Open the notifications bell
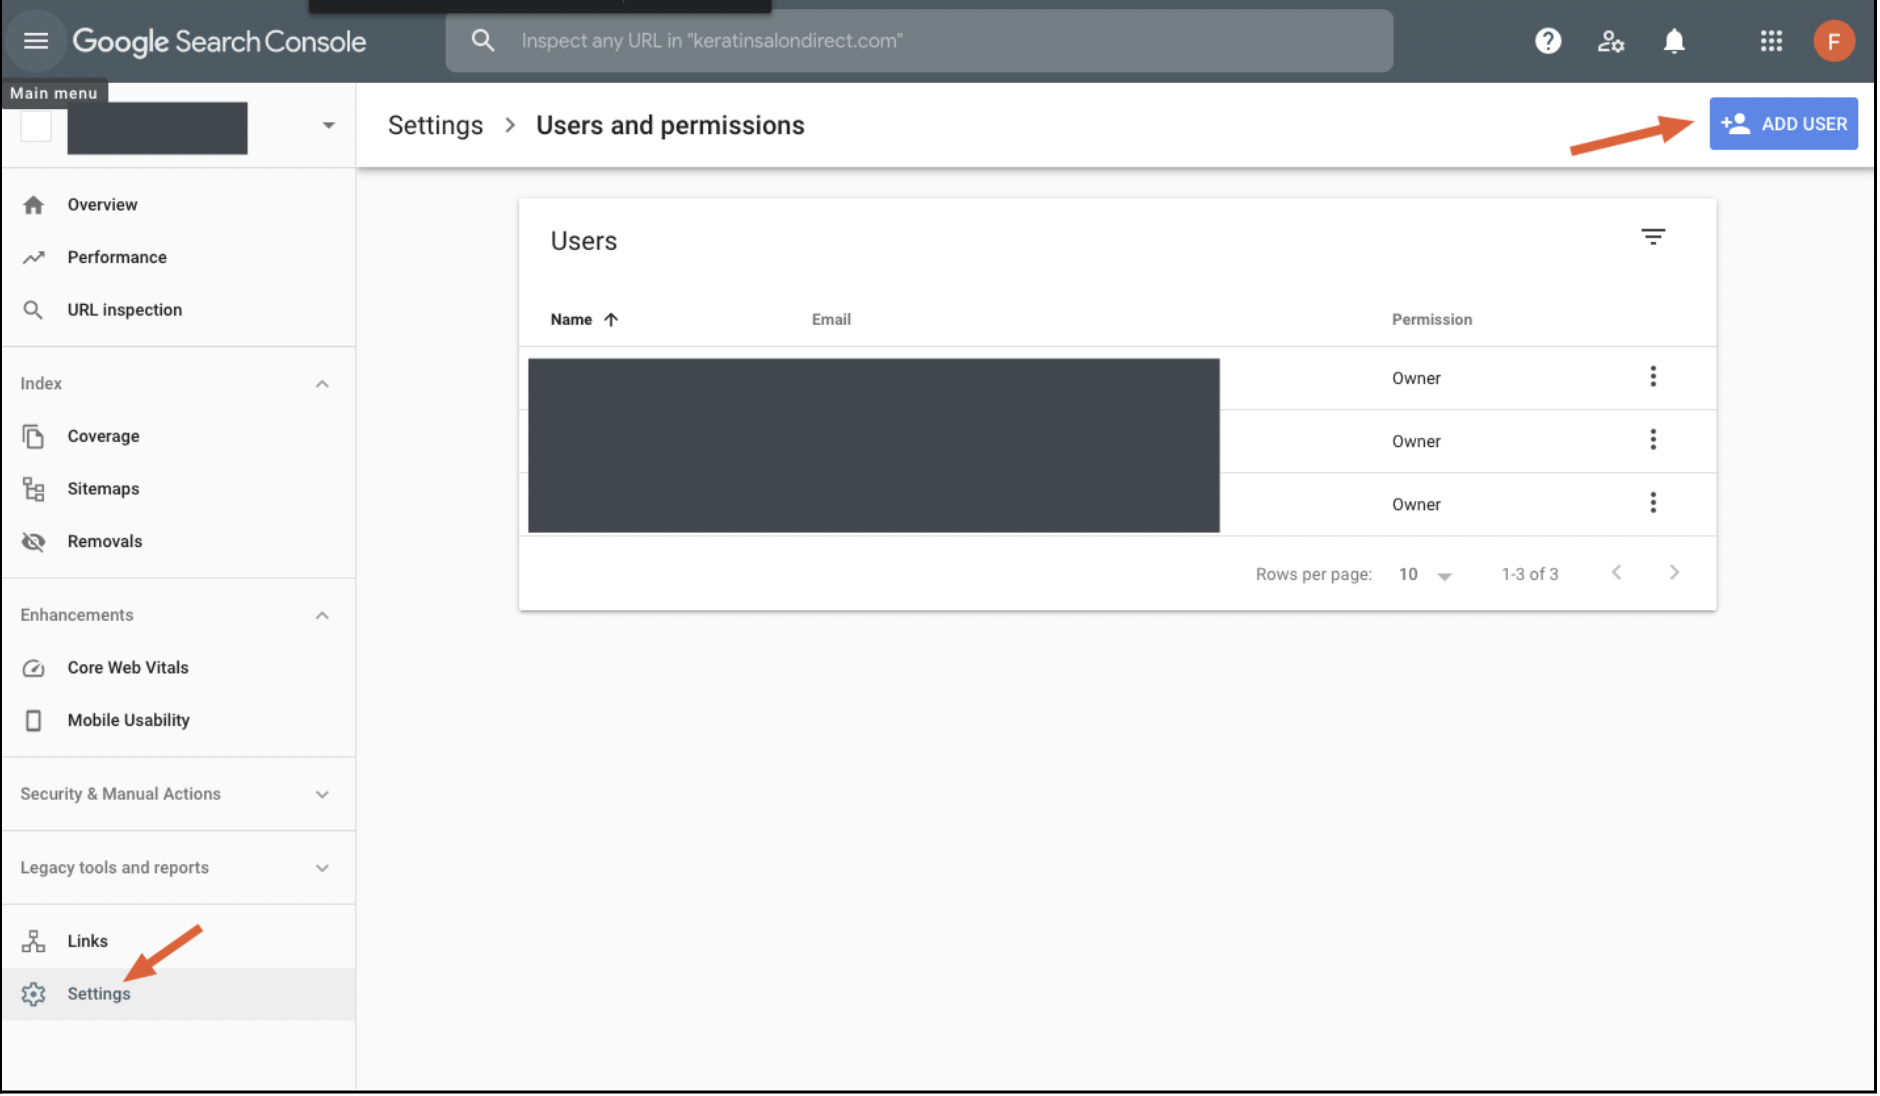 click(1674, 41)
